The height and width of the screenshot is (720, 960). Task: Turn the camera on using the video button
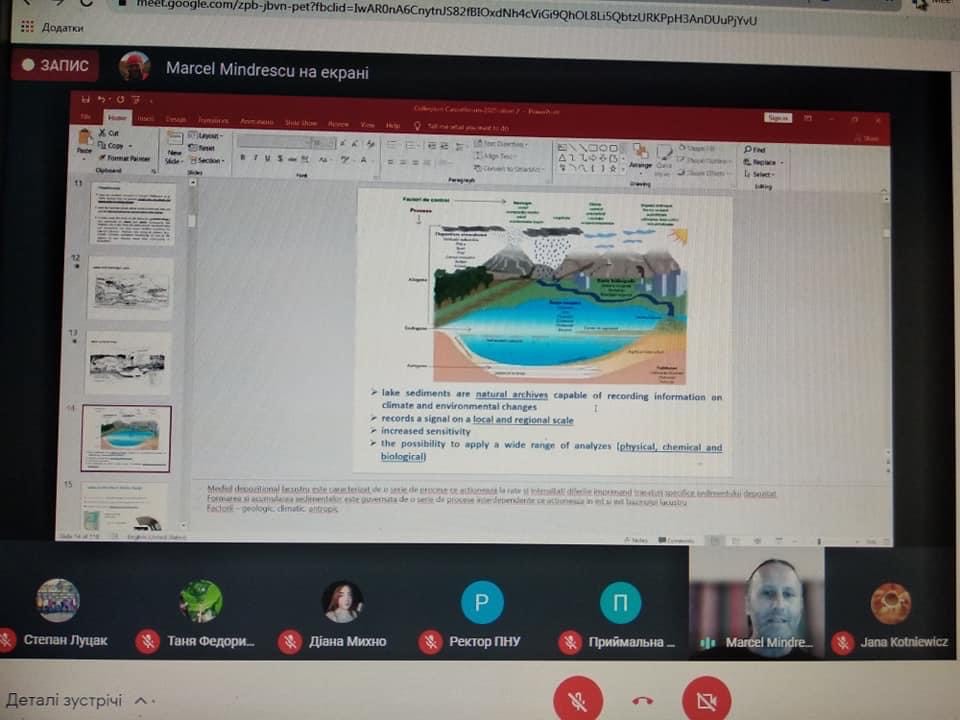point(706,701)
